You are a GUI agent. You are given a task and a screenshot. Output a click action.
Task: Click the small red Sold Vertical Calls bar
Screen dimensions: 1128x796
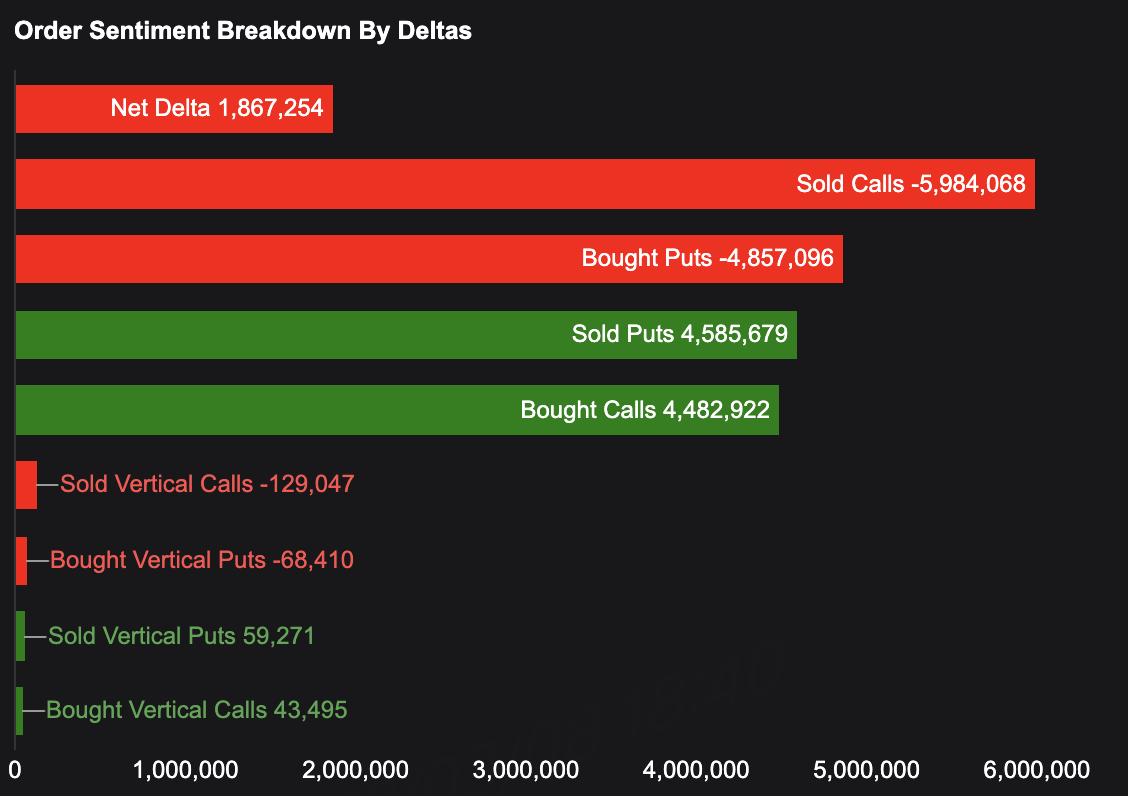(26, 485)
